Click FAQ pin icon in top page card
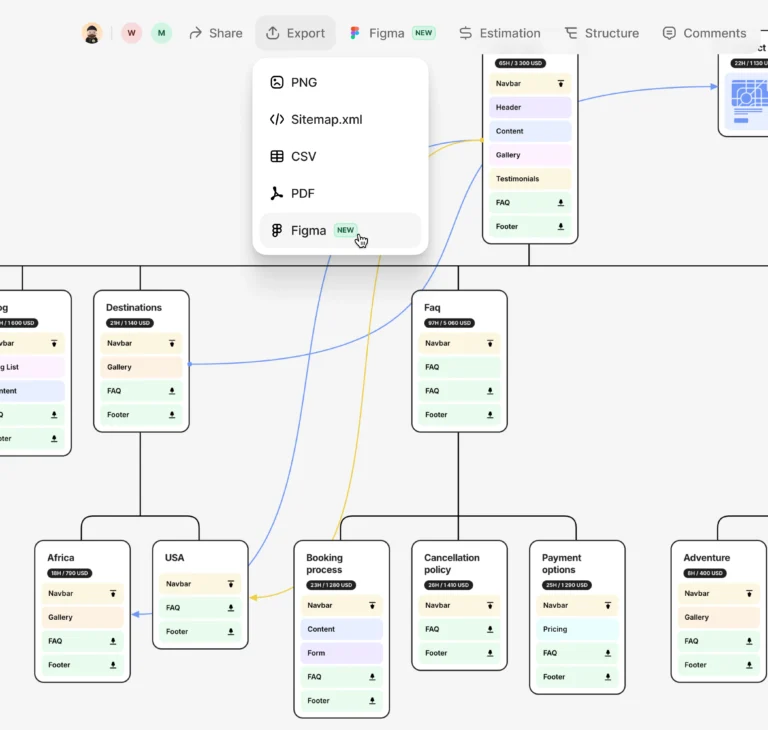 [x=561, y=203]
